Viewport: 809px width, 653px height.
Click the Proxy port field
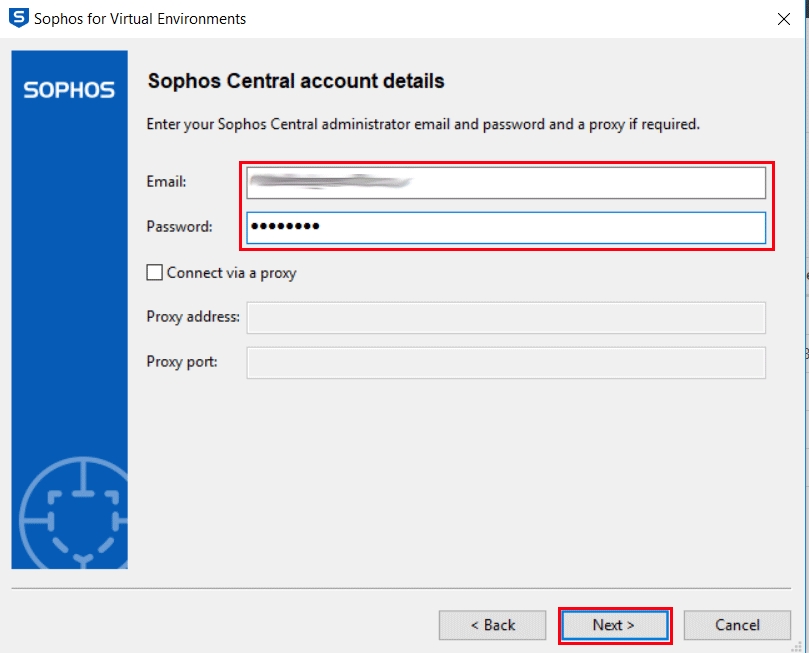point(506,363)
